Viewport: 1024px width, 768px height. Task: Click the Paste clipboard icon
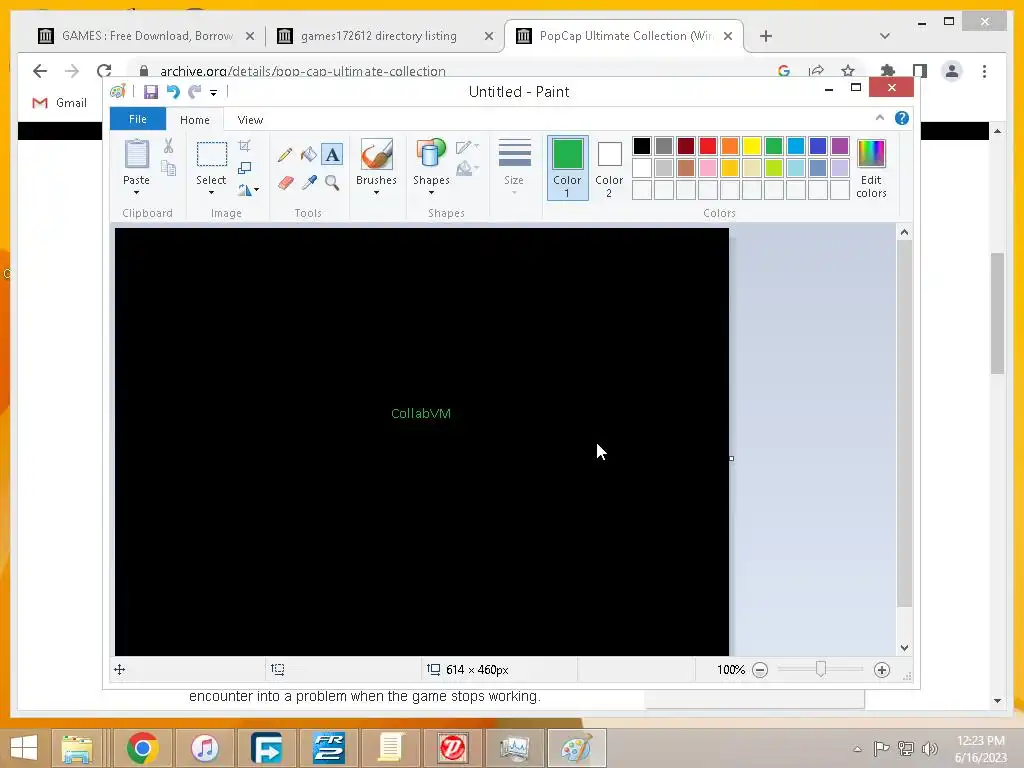click(136, 155)
